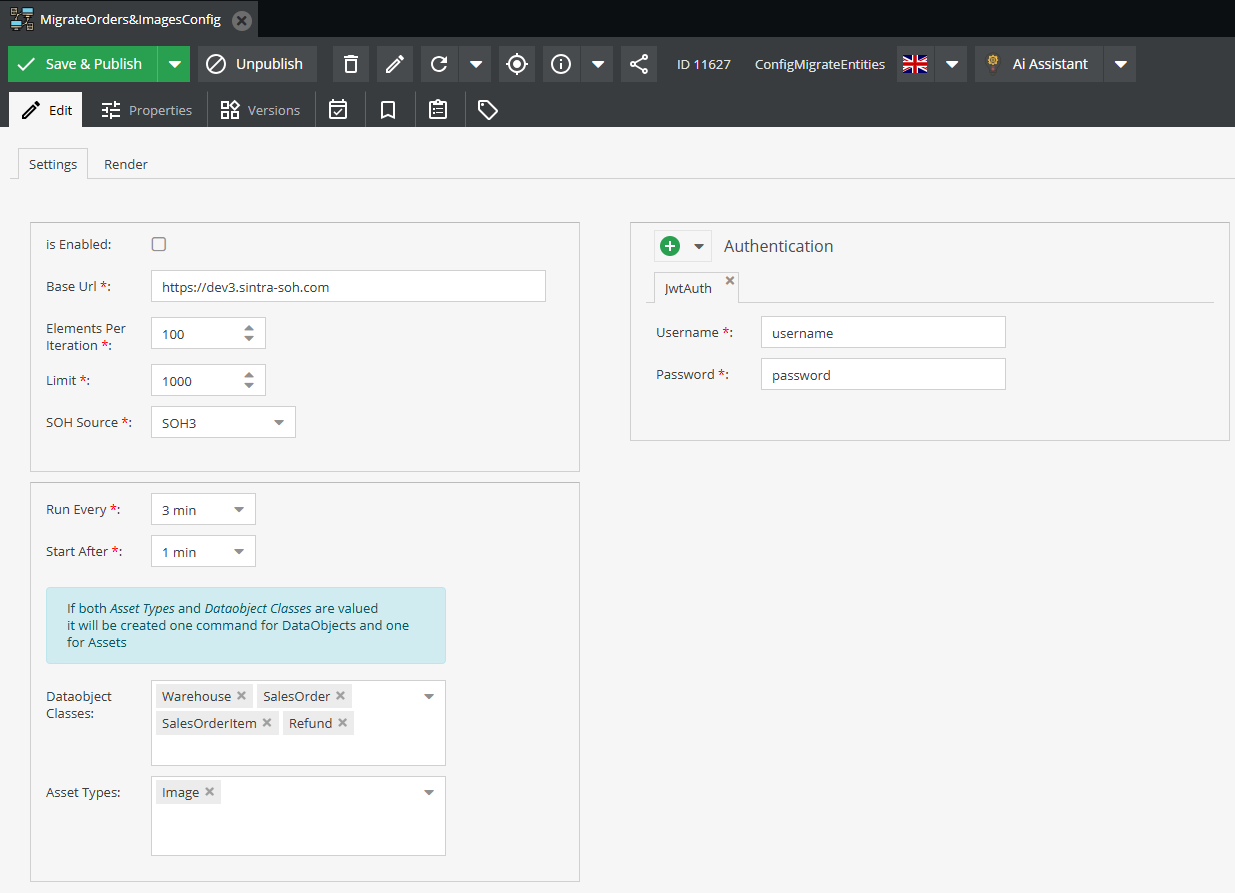The height and width of the screenshot is (893, 1235).
Task: Click the Unpublish button
Action: [x=257, y=63]
